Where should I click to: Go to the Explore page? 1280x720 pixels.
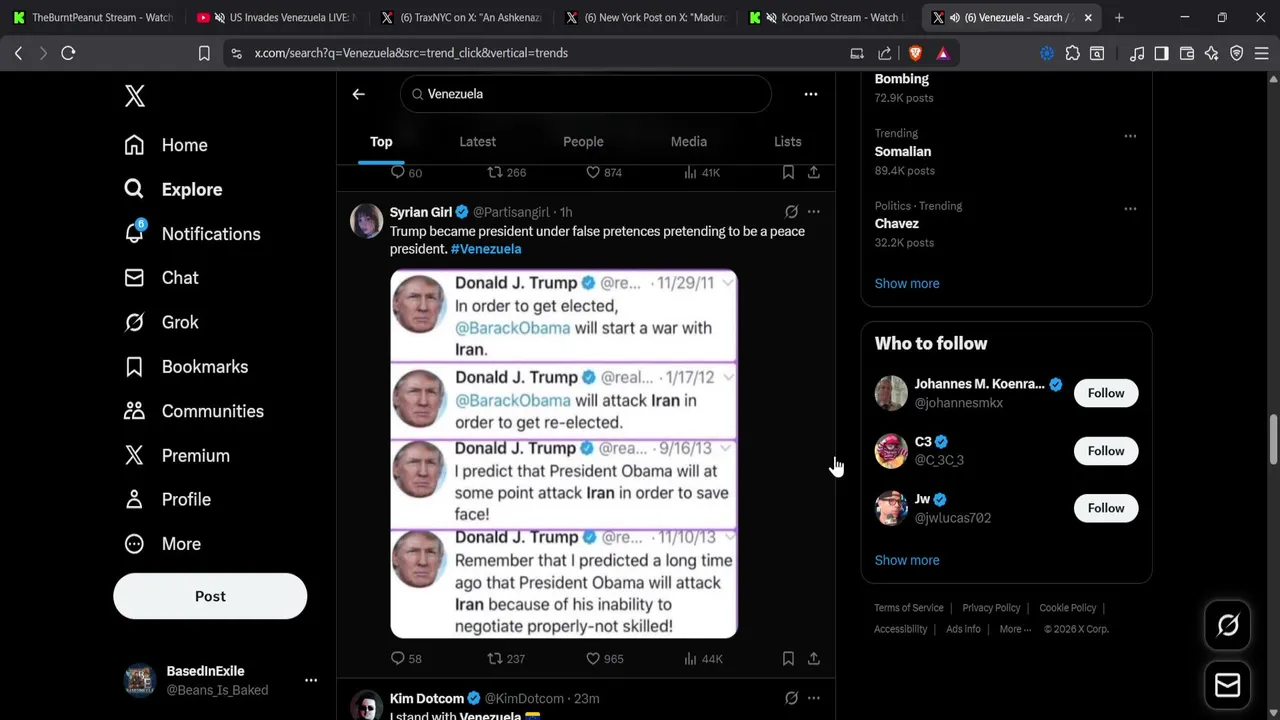173,189
